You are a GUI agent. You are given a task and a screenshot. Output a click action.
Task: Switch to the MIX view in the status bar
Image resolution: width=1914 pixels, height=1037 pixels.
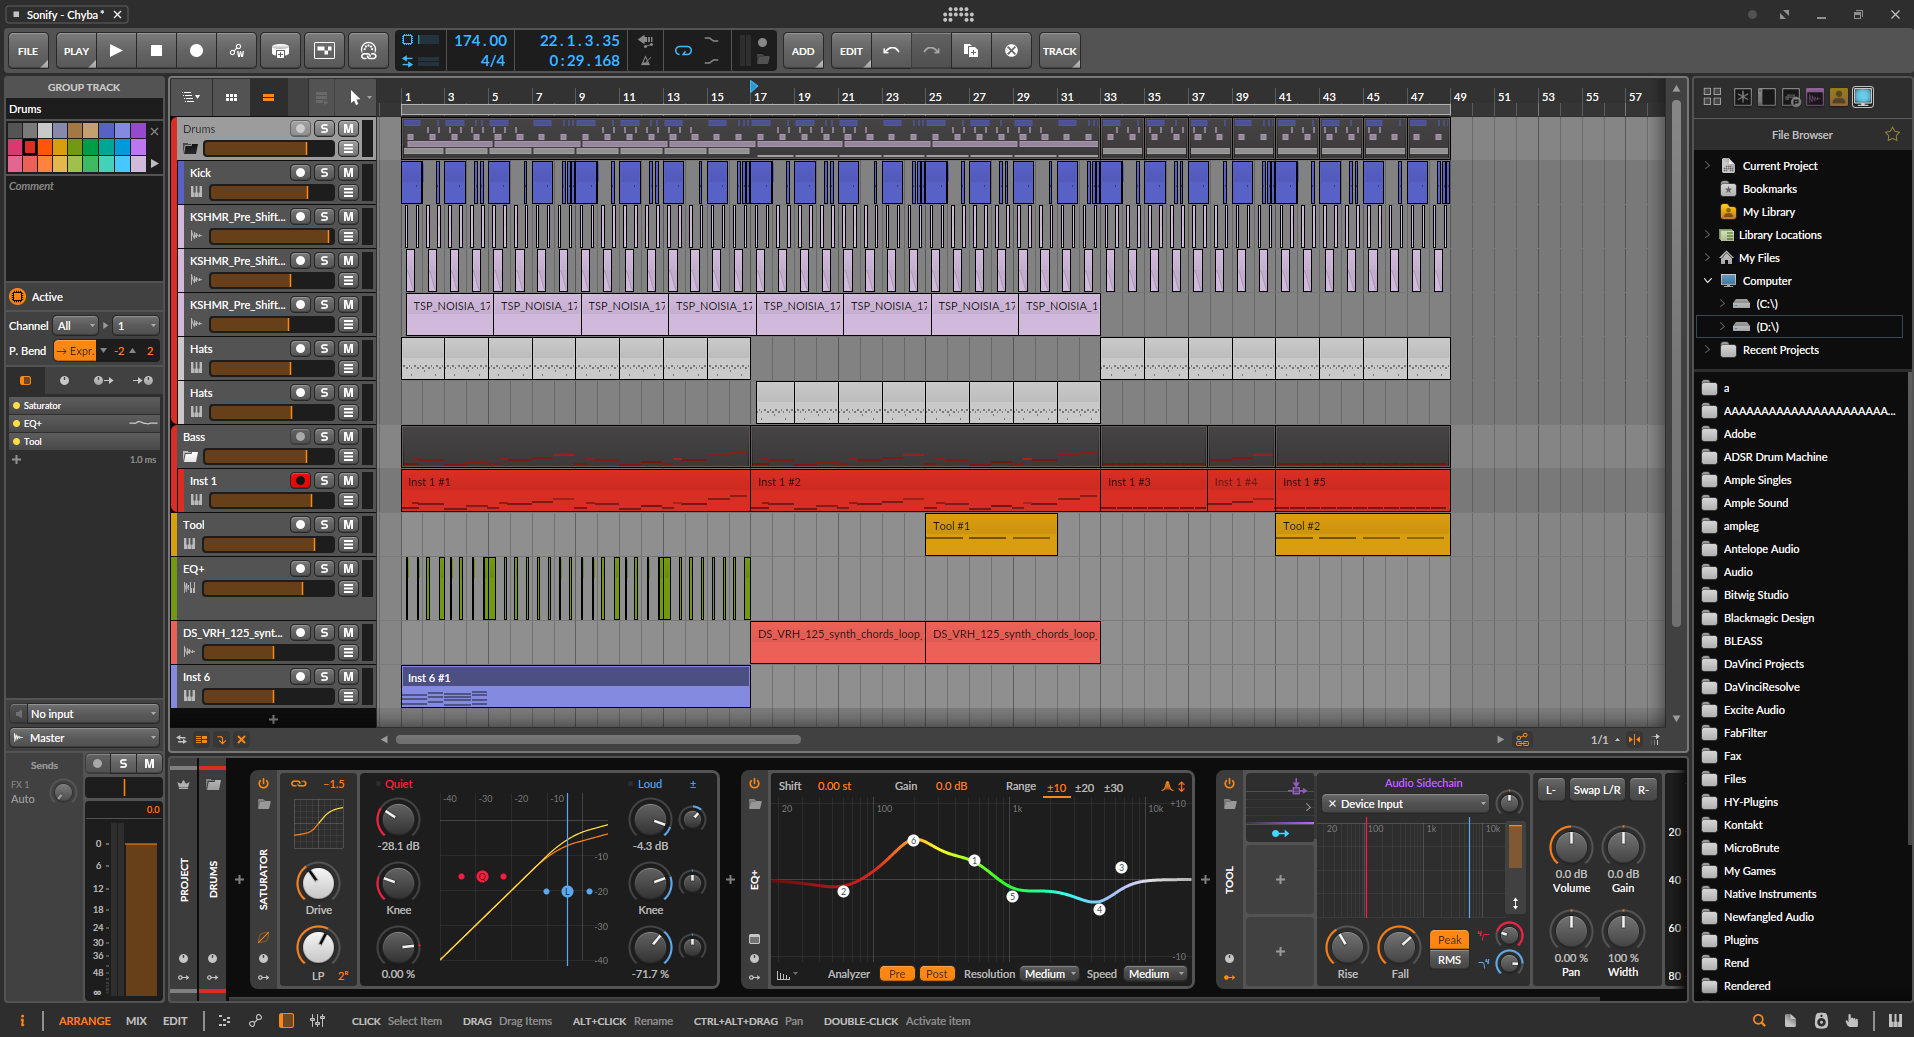click(136, 1021)
